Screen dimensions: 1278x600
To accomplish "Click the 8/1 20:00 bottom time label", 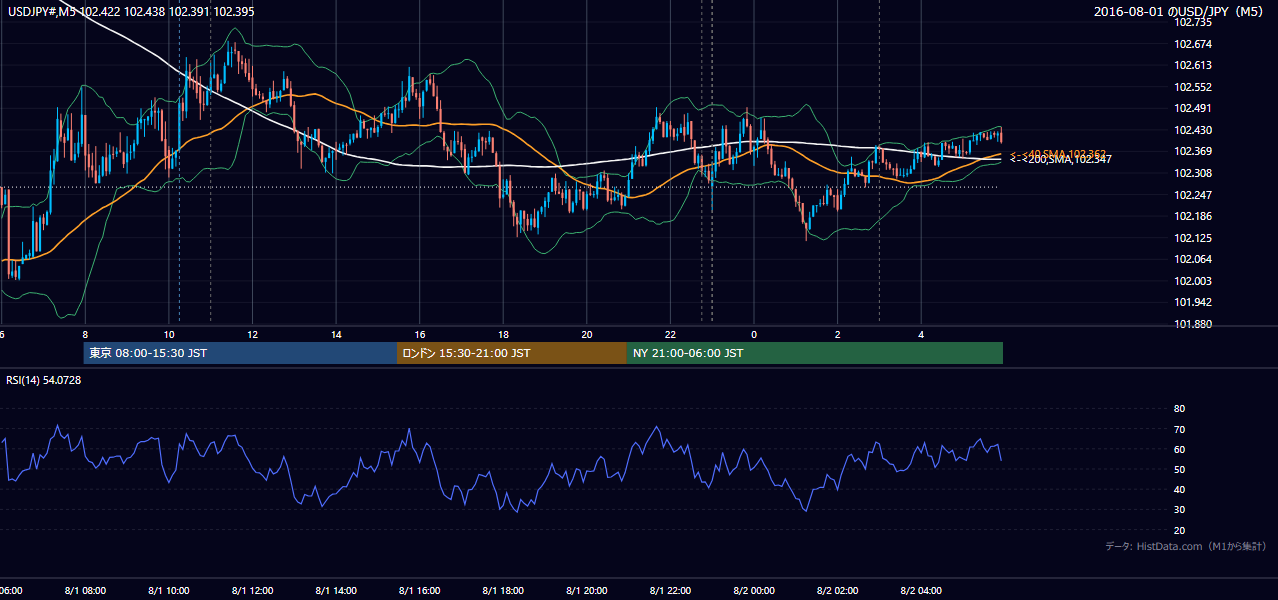I will point(587,591).
